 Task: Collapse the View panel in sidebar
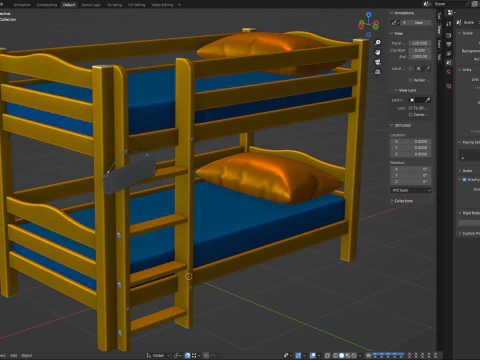pos(392,33)
